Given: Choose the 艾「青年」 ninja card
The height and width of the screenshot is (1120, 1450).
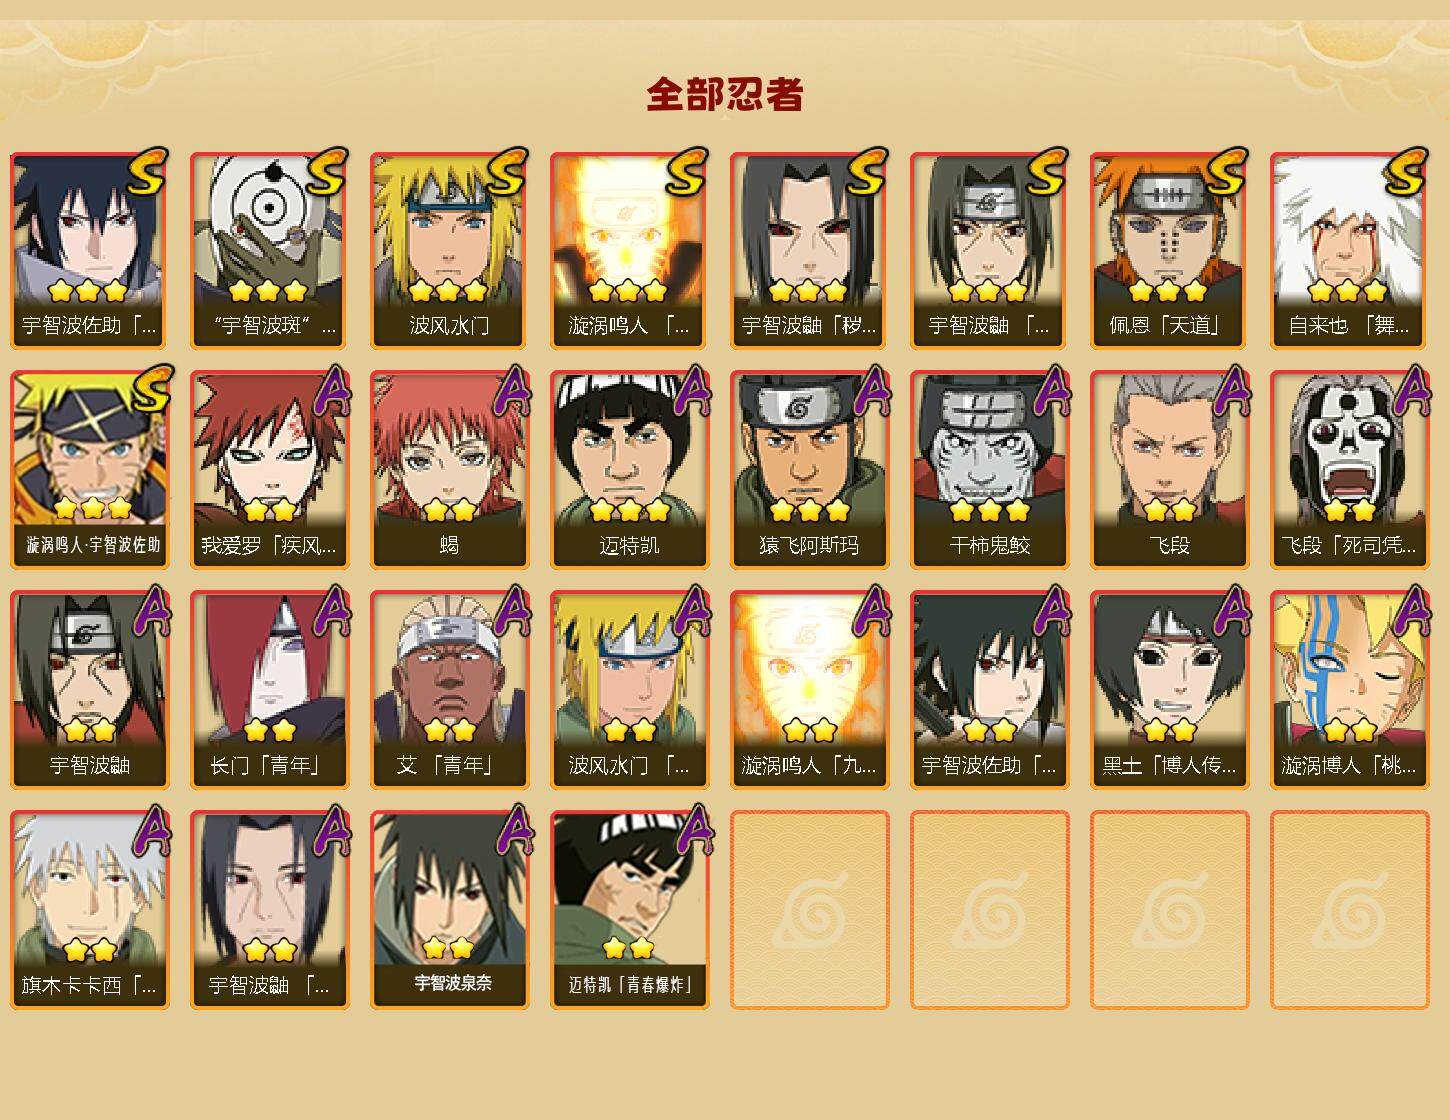Looking at the screenshot, I should (x=449, y=690).
